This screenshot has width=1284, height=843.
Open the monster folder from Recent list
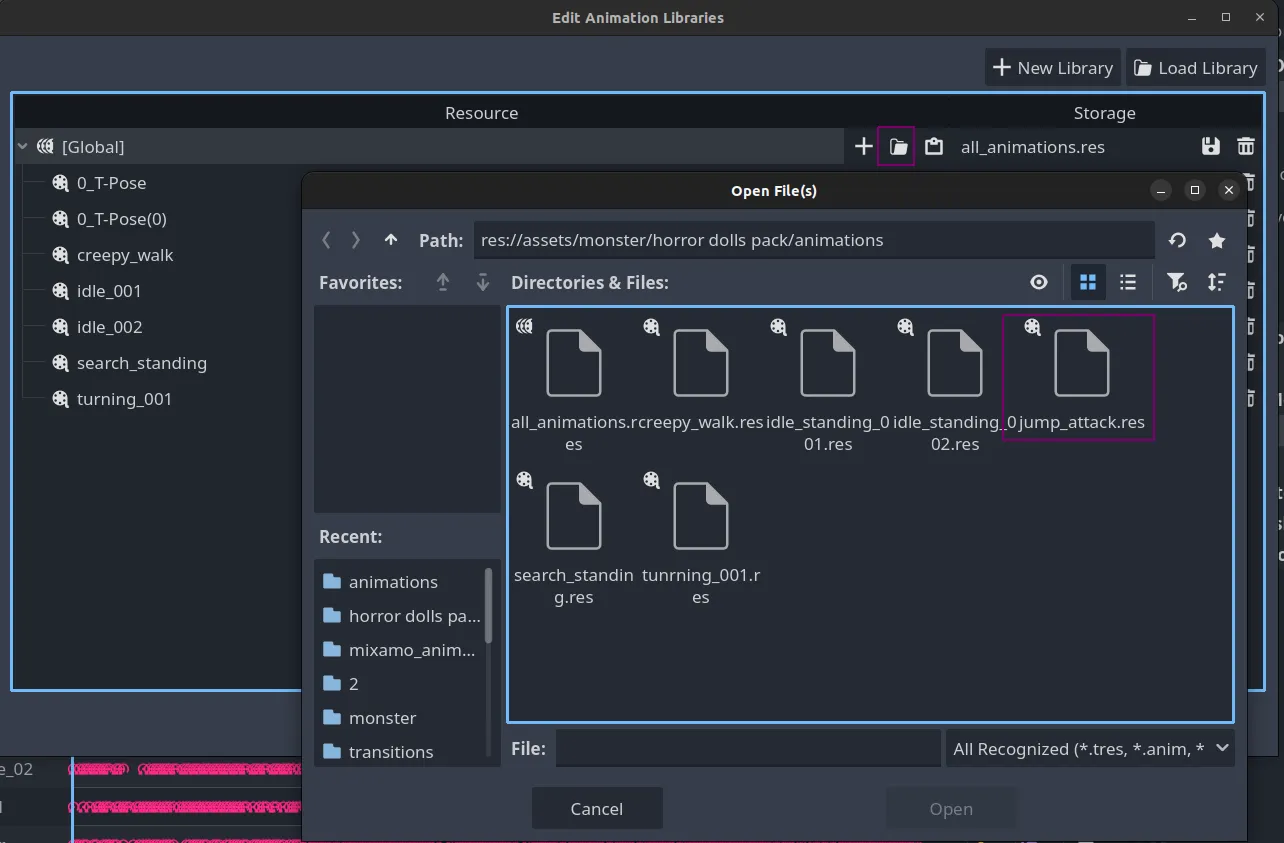coord(382,718)
